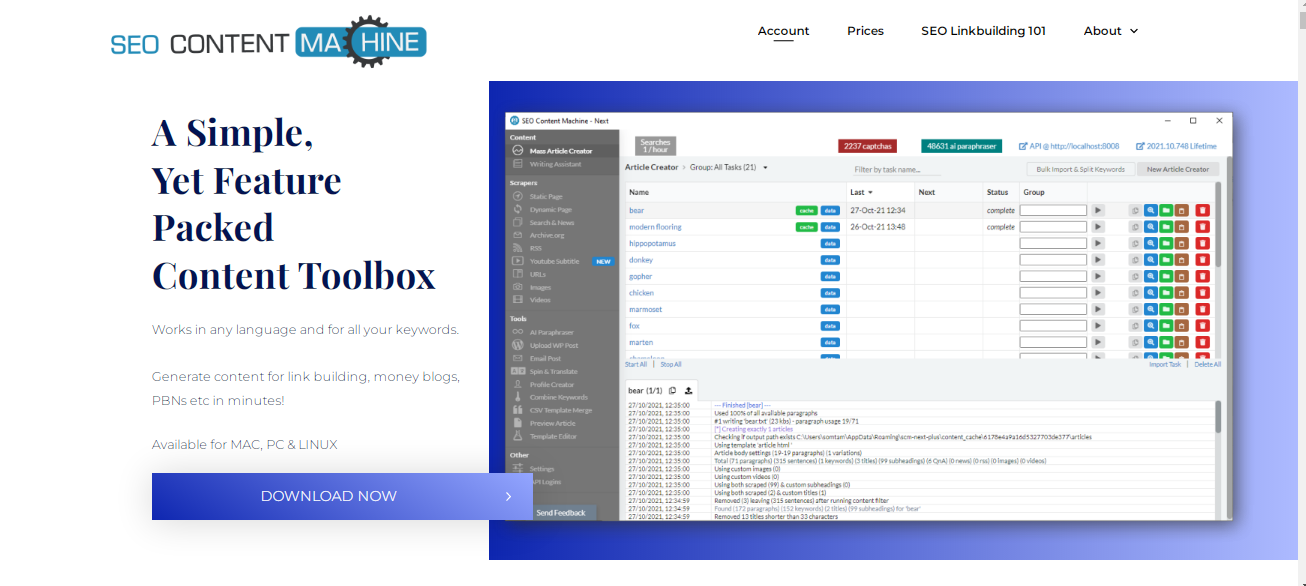
Task: Open the hippopotamus task
Action: pyautogui.click(x=652, y=243)
